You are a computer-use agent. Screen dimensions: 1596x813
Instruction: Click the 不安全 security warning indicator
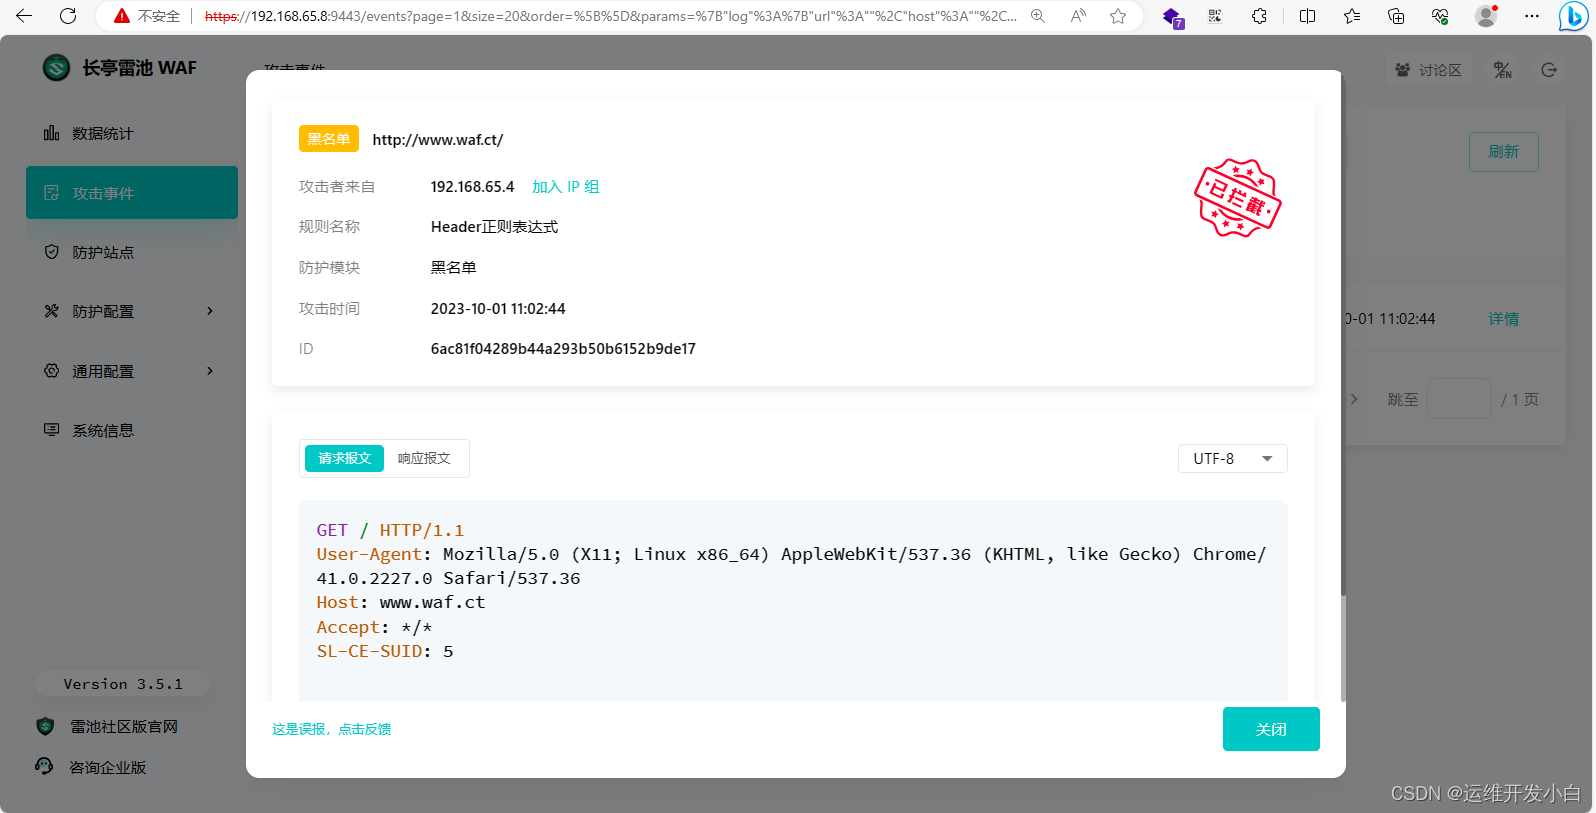pos(147,16)
